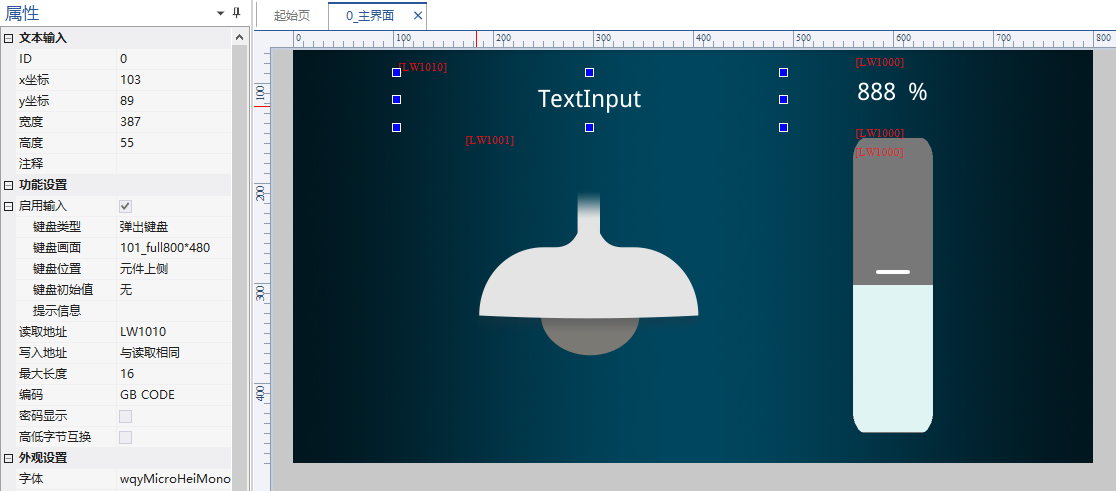Close the 0_主界面 tab
Screen dimensions: 1116x491
(418, 16)
